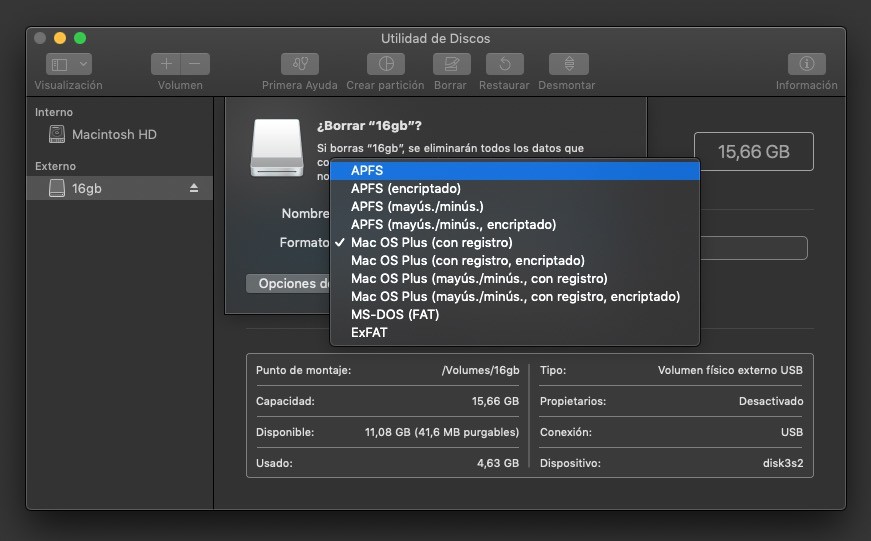The width and height of the screenshot is (871, 541).
Task: Choose MS-DOS (FAT) format
Action: point(394,314)
